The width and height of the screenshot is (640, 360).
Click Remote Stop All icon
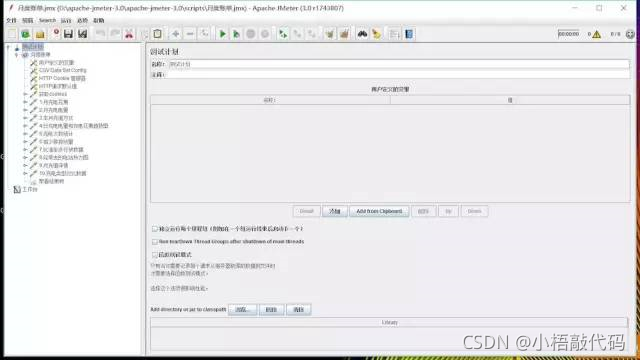(x=297, y=34)
